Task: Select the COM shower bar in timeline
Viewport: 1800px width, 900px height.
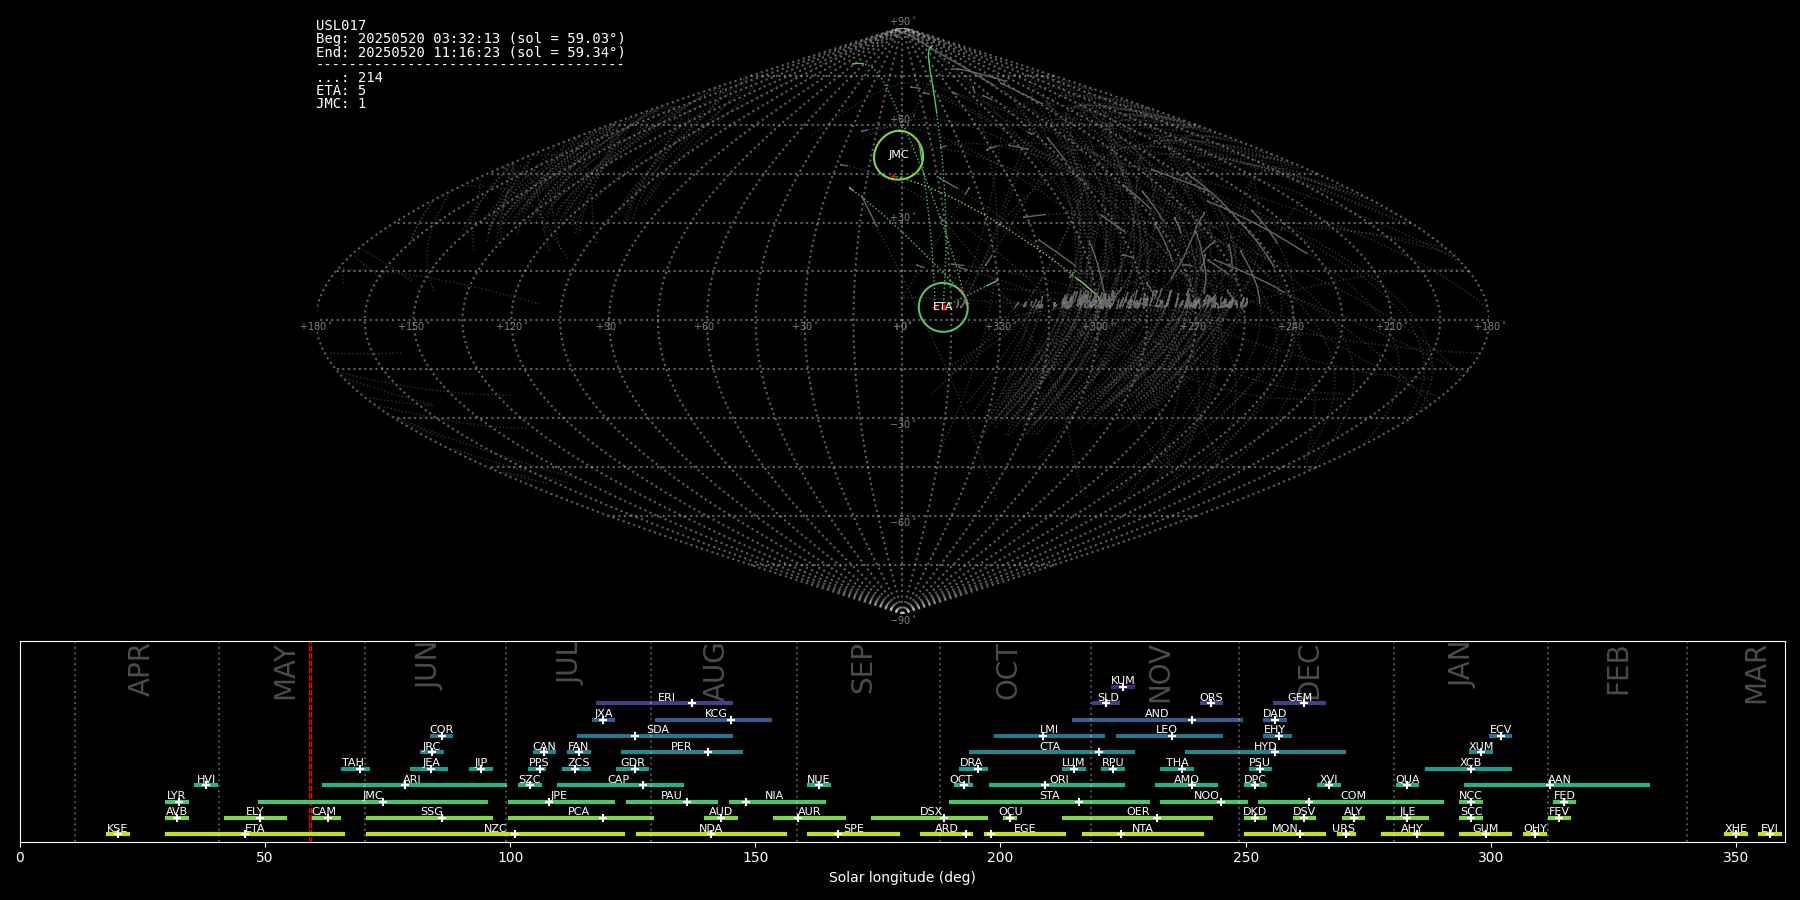Action: tap(1351, 802)
